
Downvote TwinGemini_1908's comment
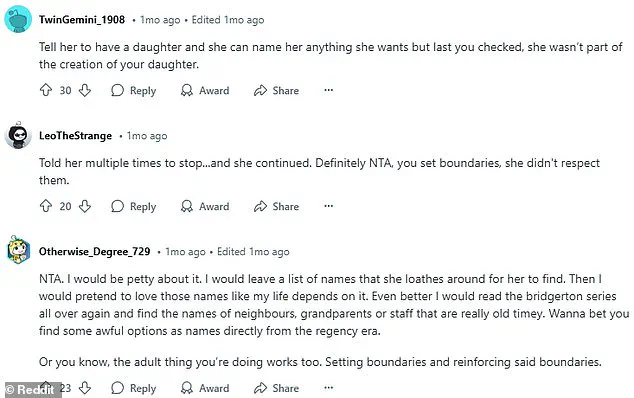click(85, 90)
